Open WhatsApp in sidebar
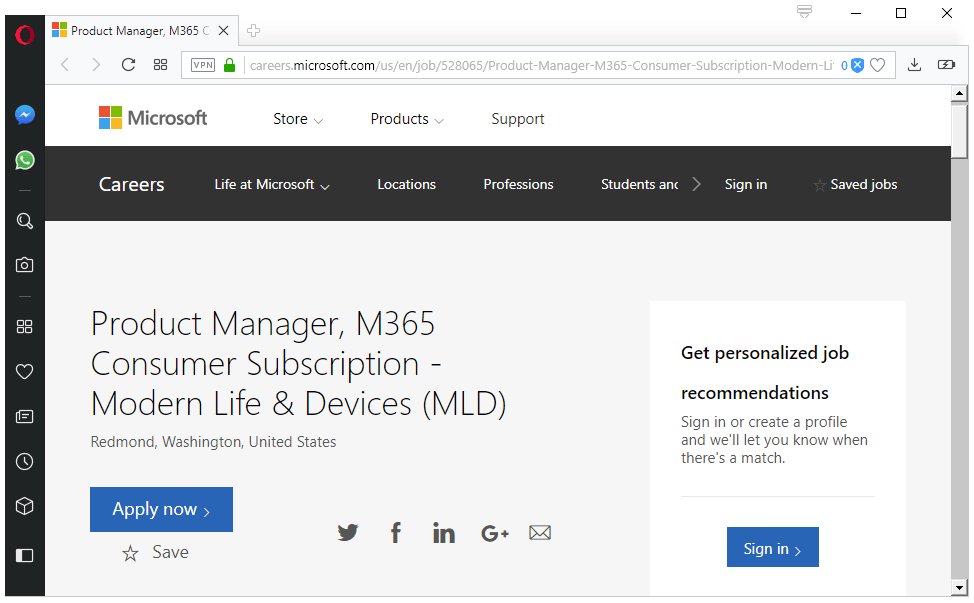This screenshot has width=974, height=603. [25, 160]
